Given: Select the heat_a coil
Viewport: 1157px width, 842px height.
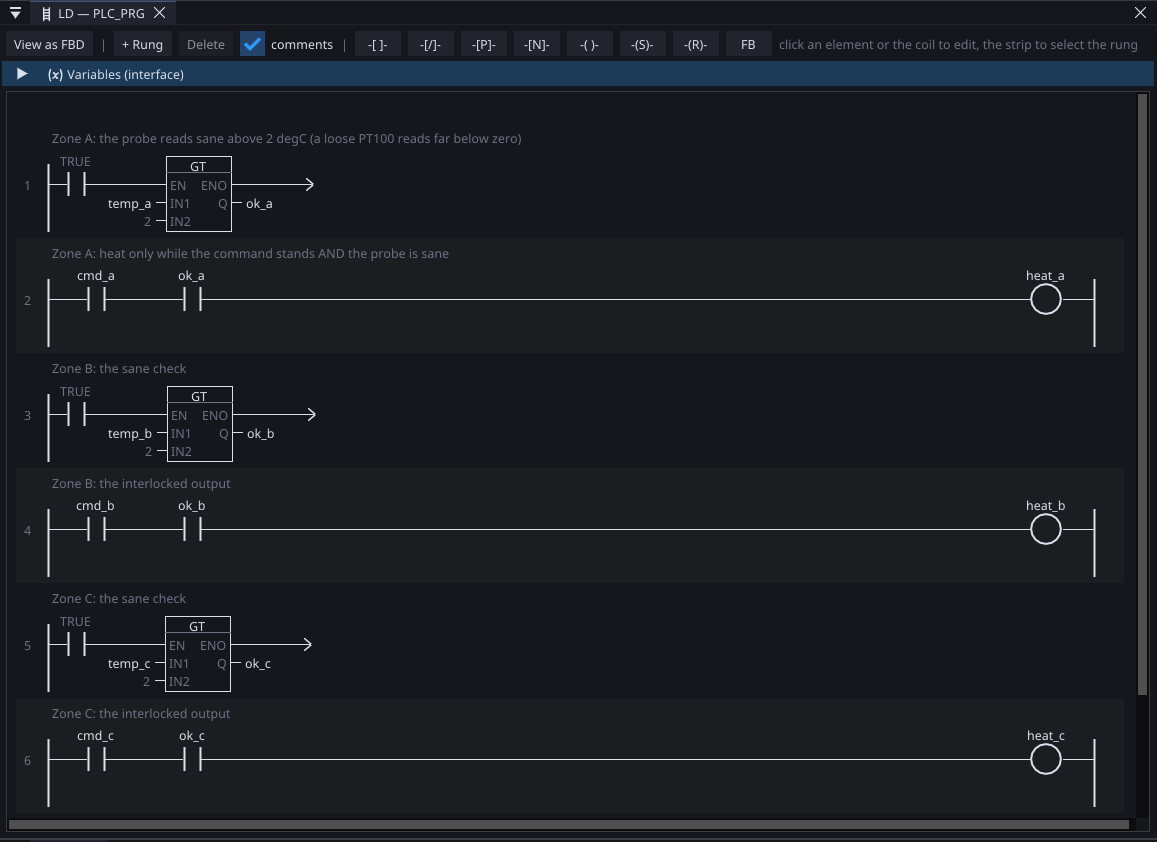Looking at the screenshot, I should [x=1045, y=300].
